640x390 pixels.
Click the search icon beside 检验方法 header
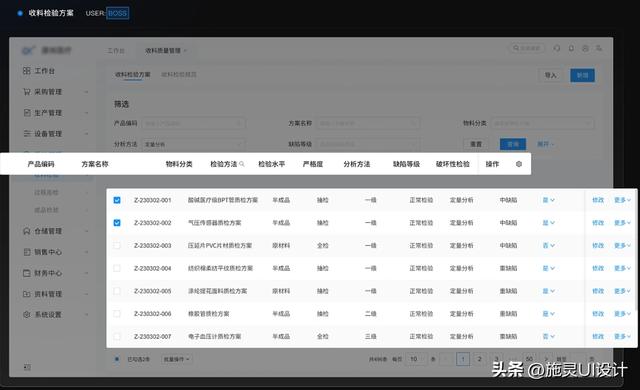[x=242, y=164]
